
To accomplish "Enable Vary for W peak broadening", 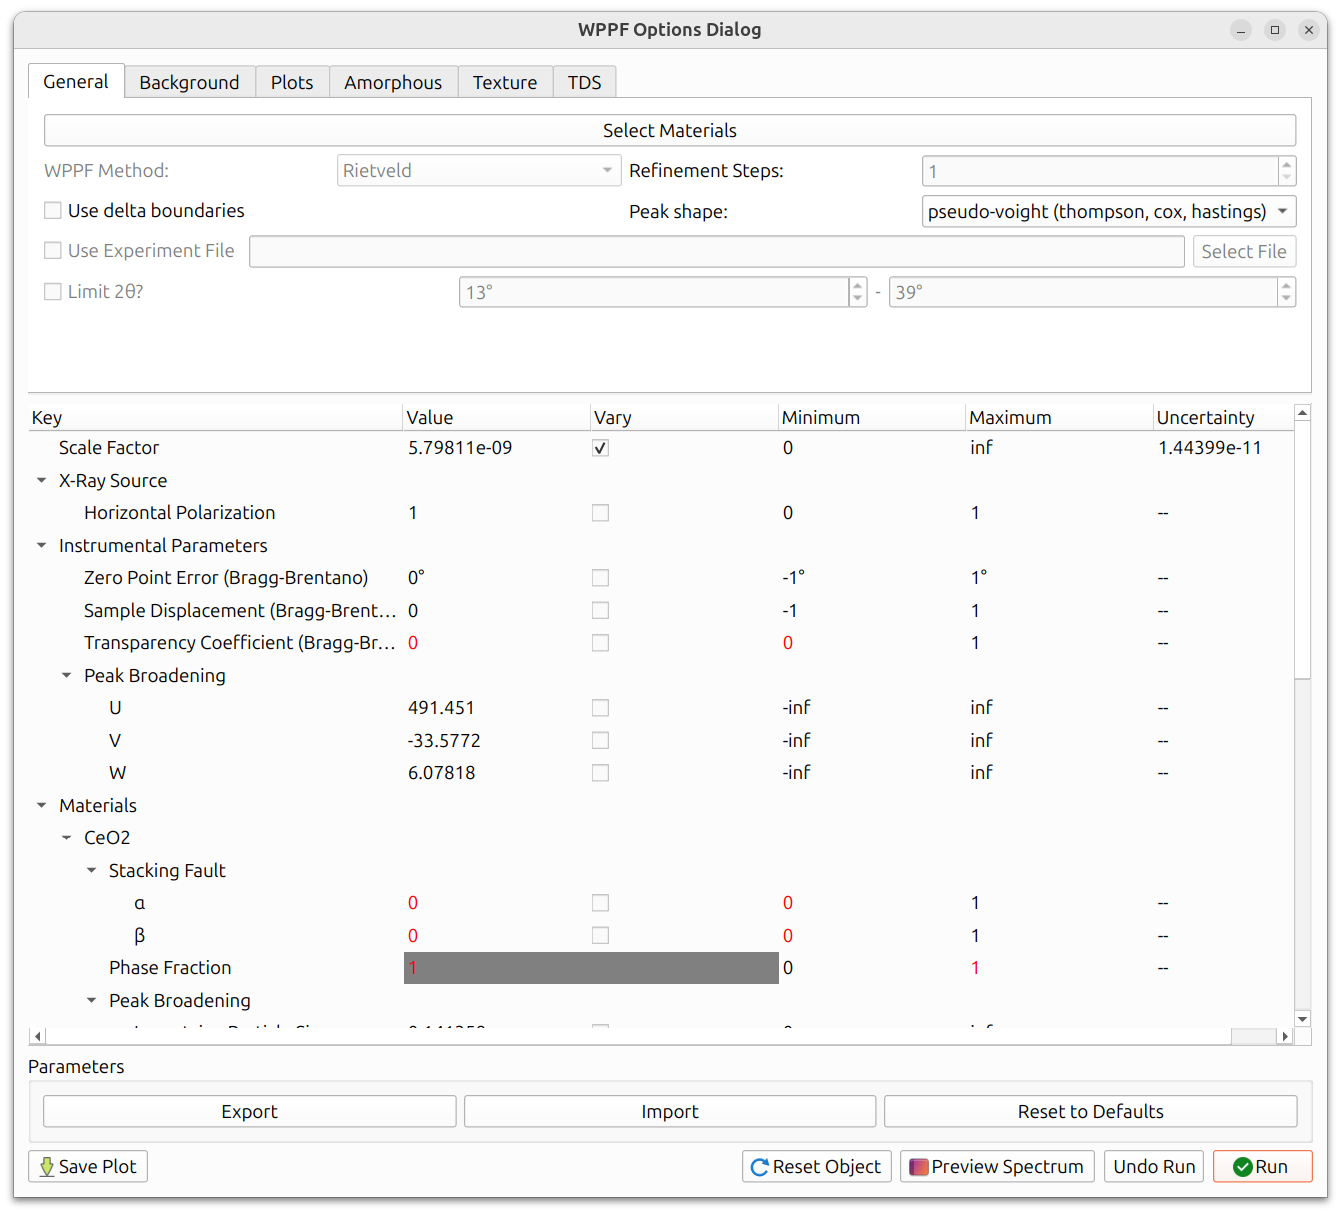I will (x=600, y=773).
